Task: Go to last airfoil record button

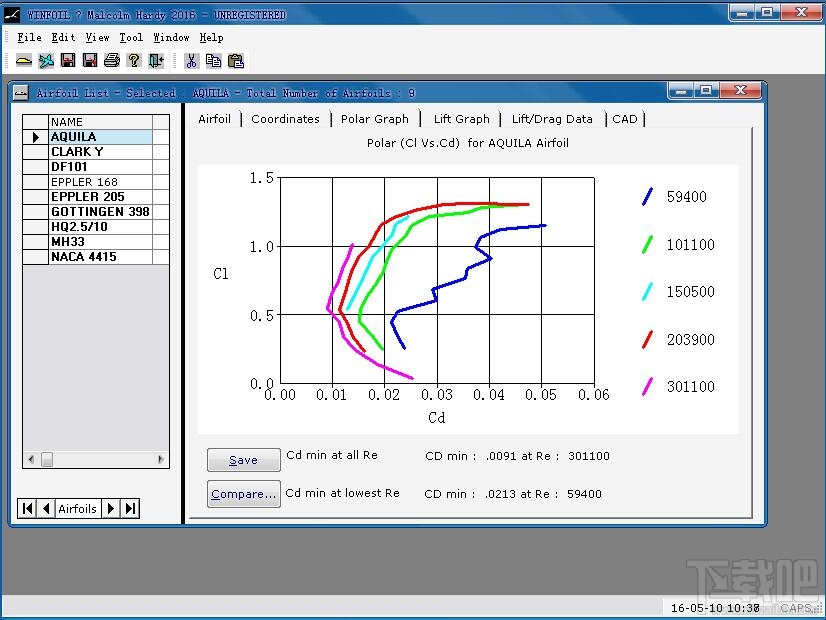Action: [130, 508]
